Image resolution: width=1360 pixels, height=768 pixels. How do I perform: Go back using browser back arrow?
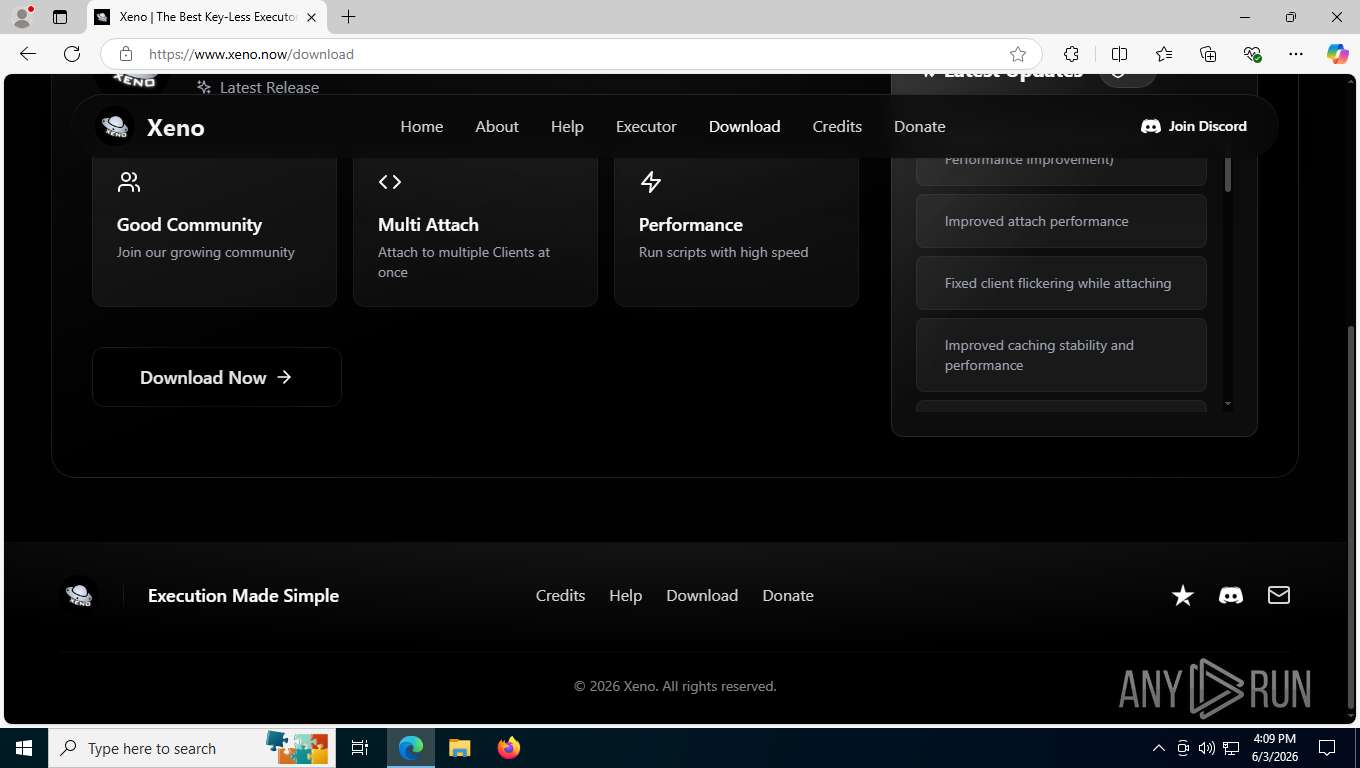coord(27,54)
